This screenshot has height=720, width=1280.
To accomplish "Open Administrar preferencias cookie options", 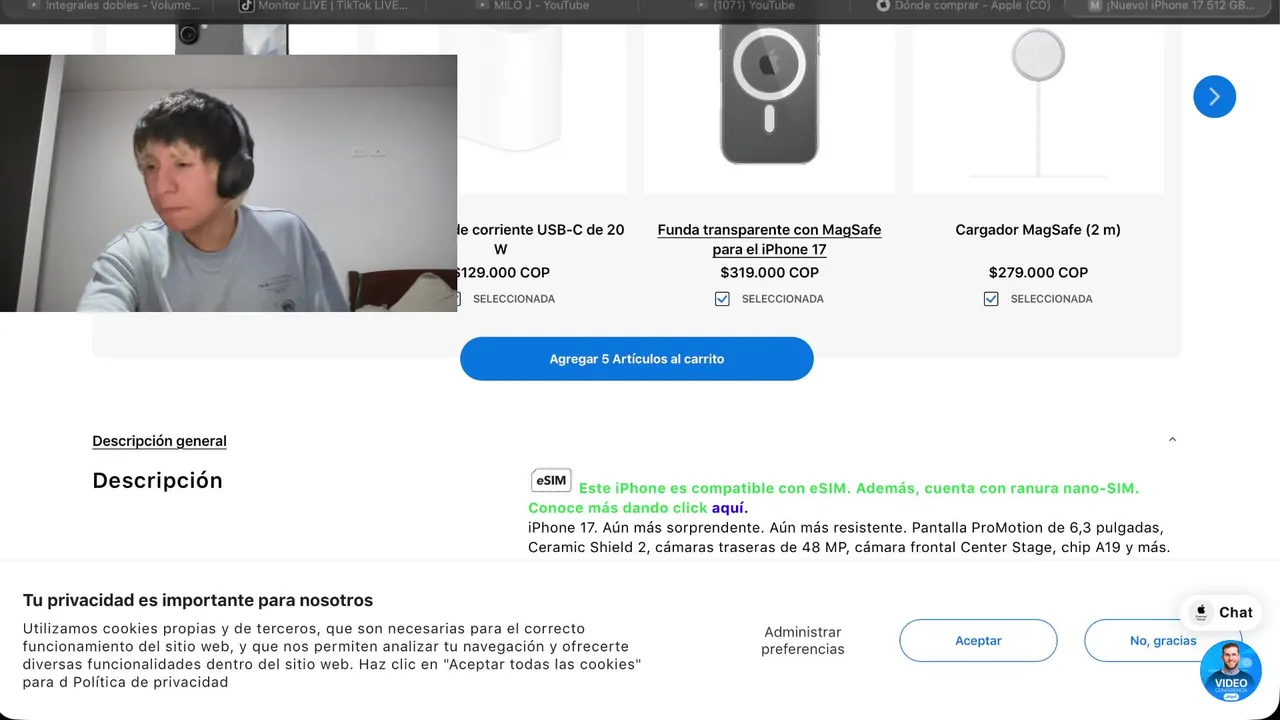I will (803, 640).
